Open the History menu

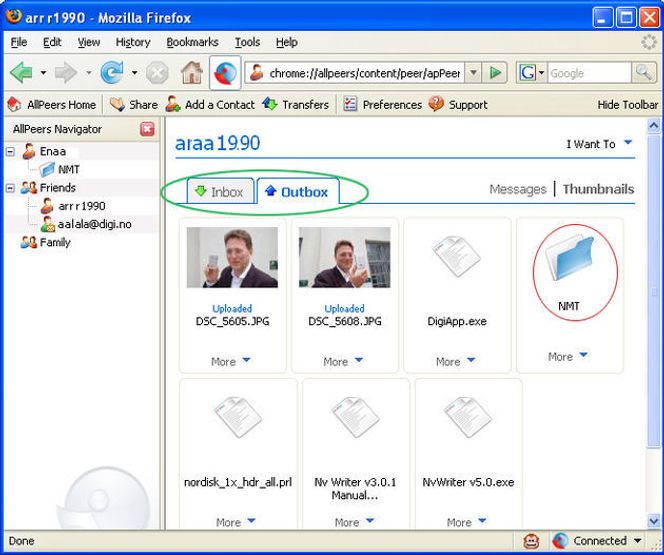coord(133,42)
